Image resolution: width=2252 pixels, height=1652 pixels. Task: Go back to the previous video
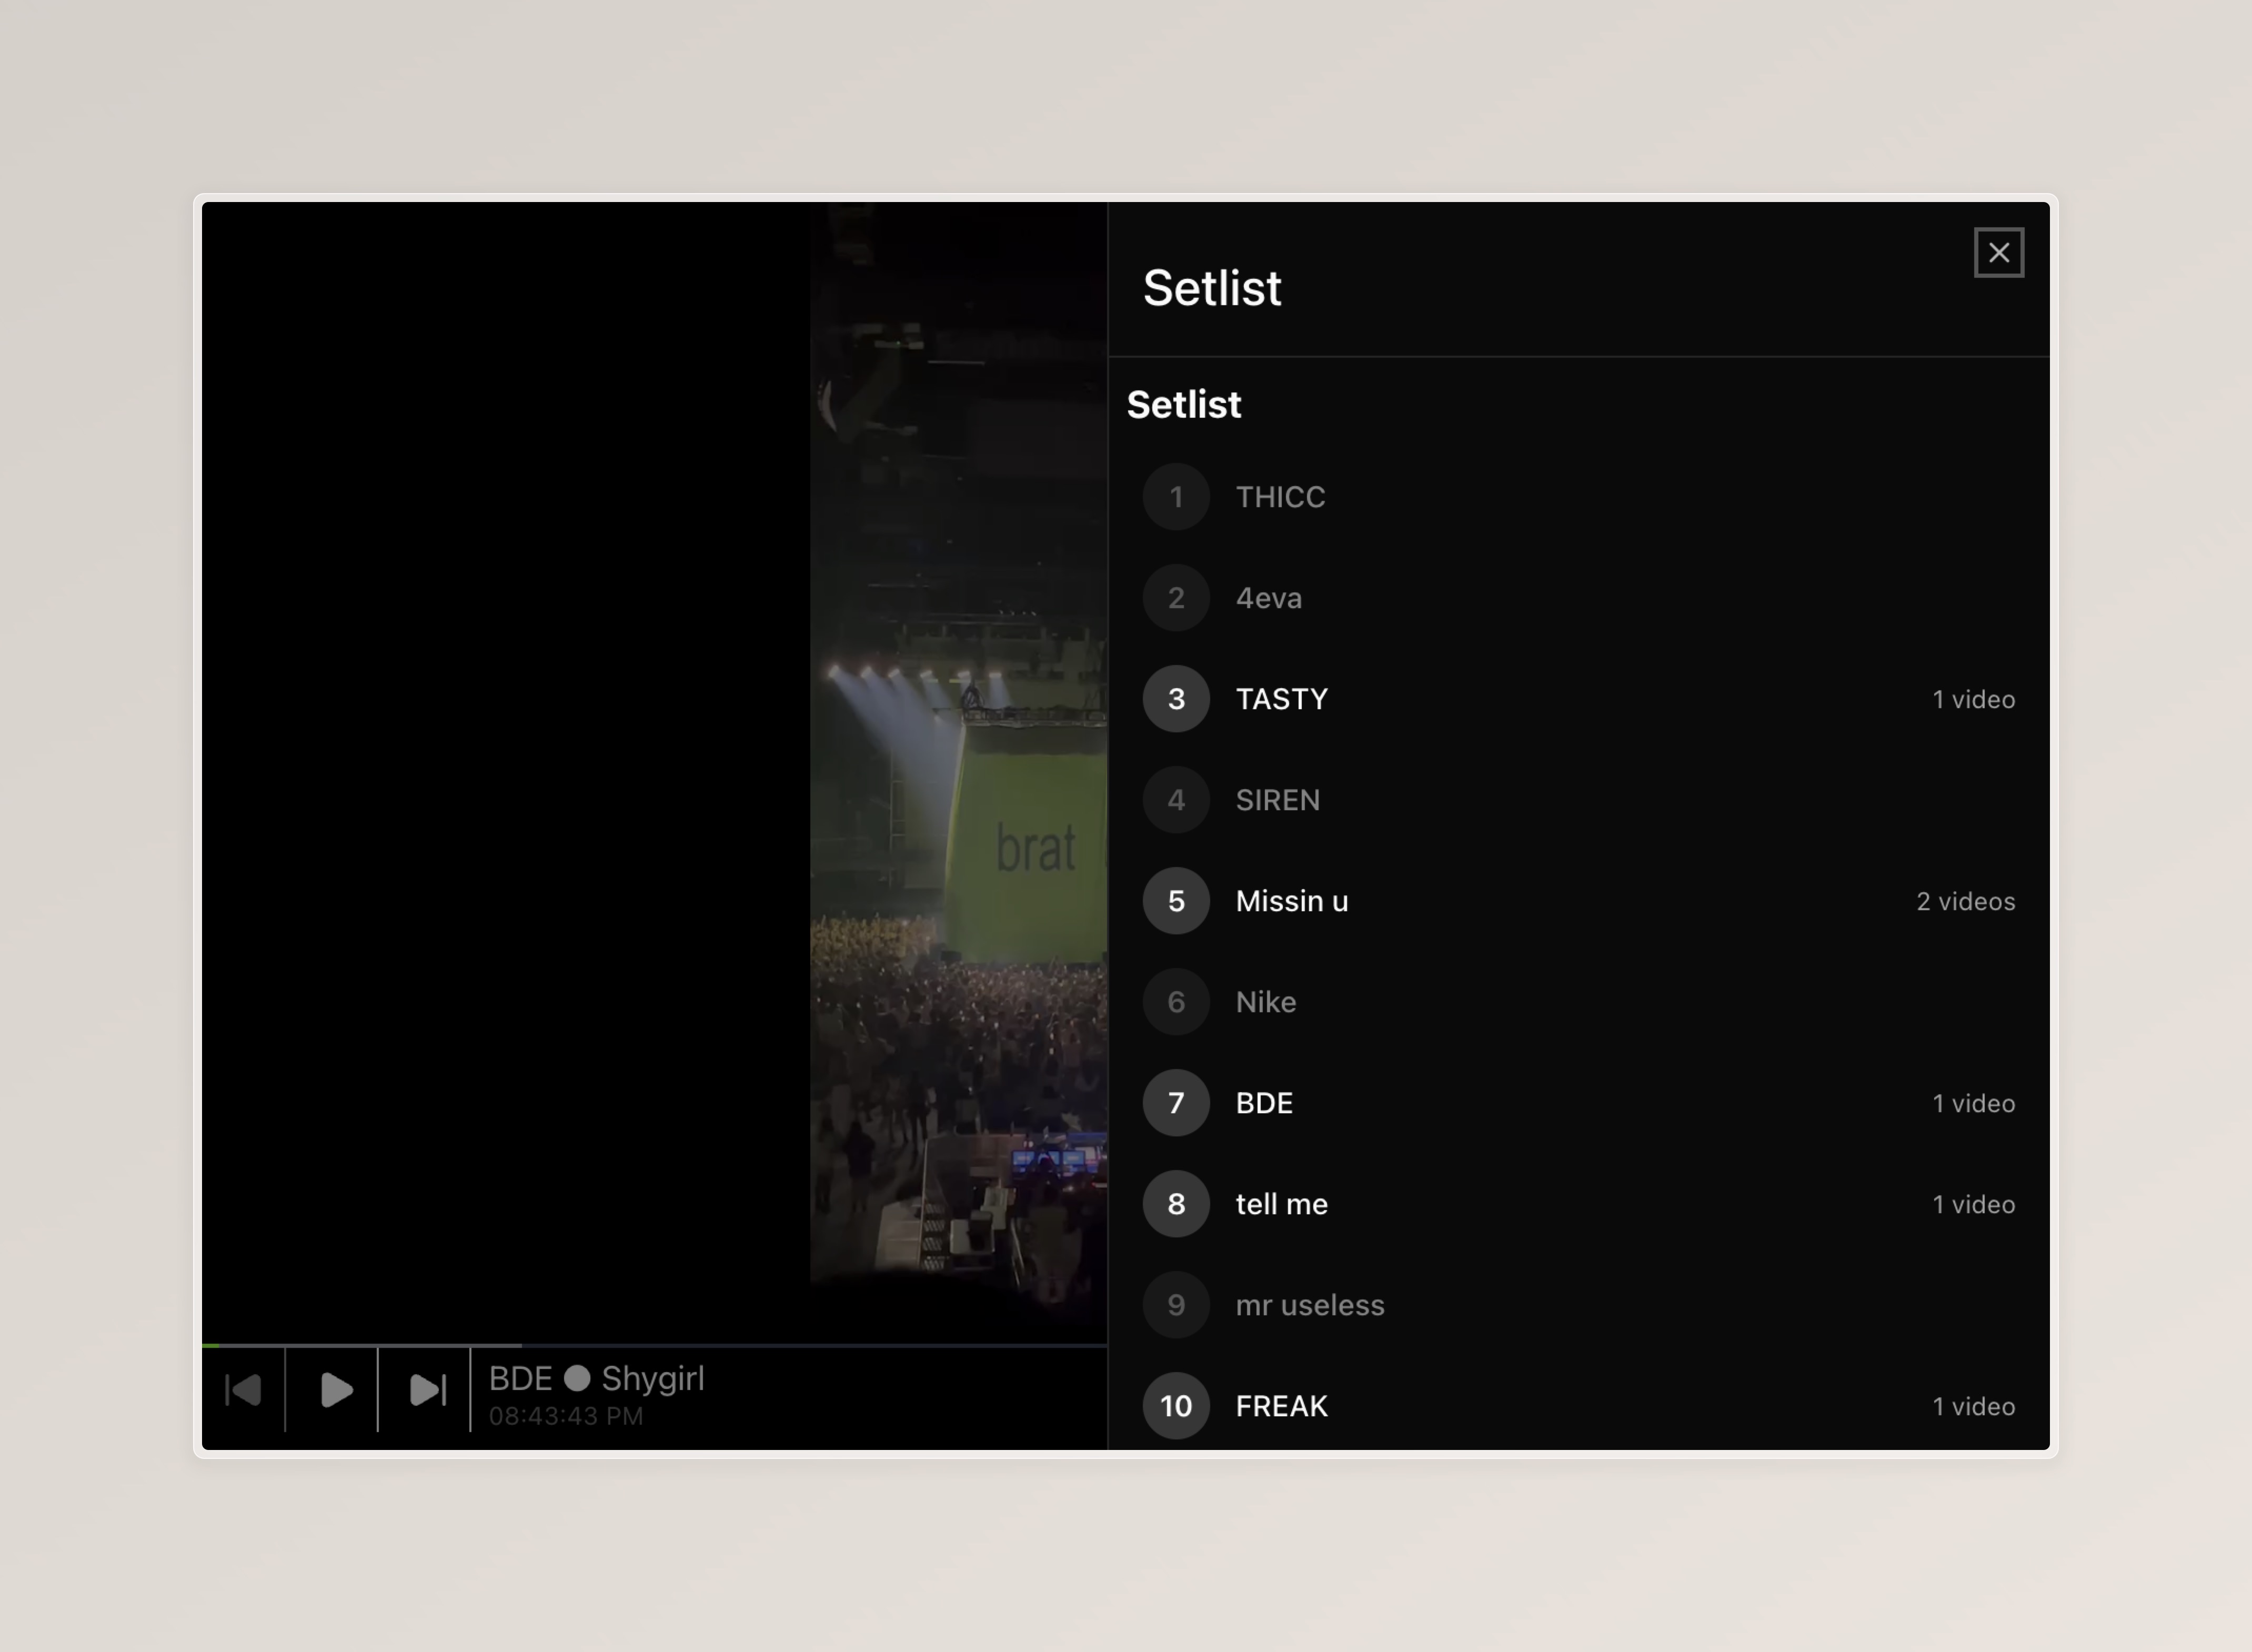[x=243, y=1389]
